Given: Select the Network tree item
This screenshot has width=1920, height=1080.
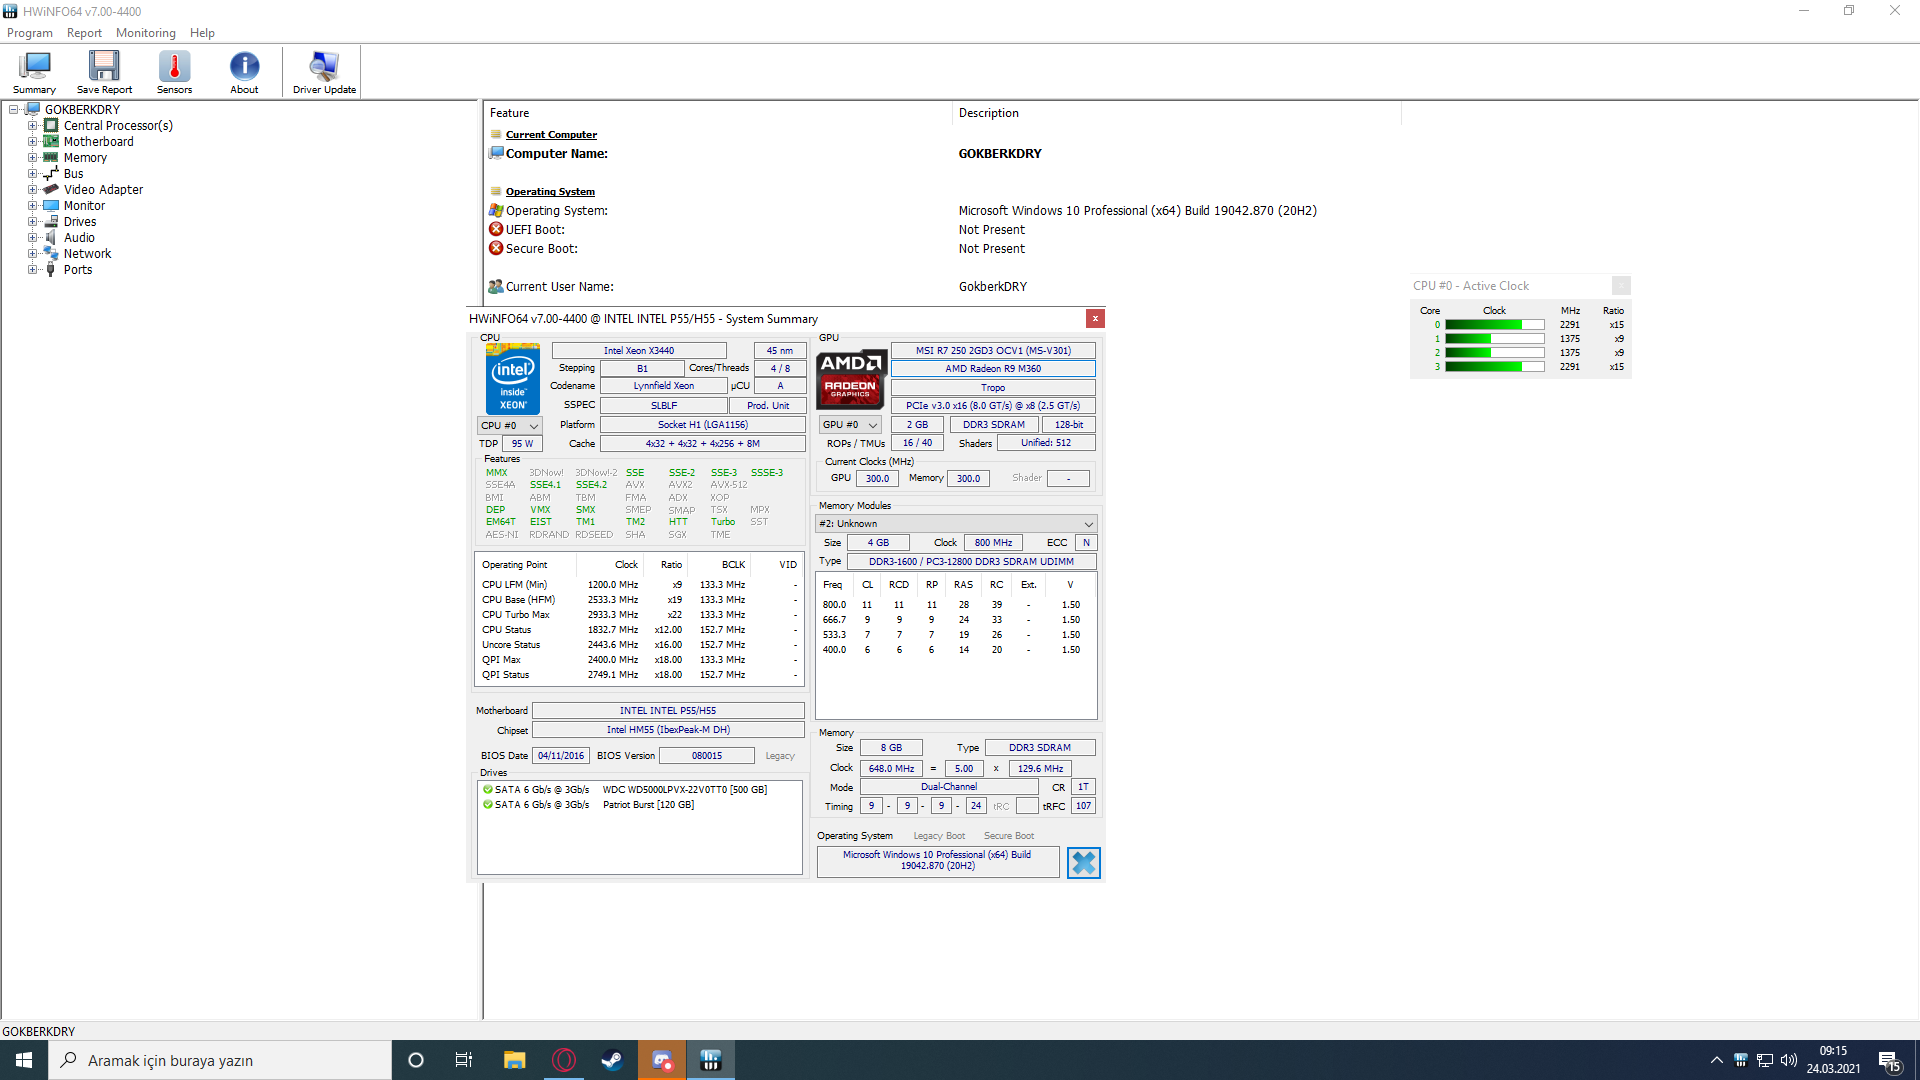Looking at the screenshot, I should (x=87, y=254).
